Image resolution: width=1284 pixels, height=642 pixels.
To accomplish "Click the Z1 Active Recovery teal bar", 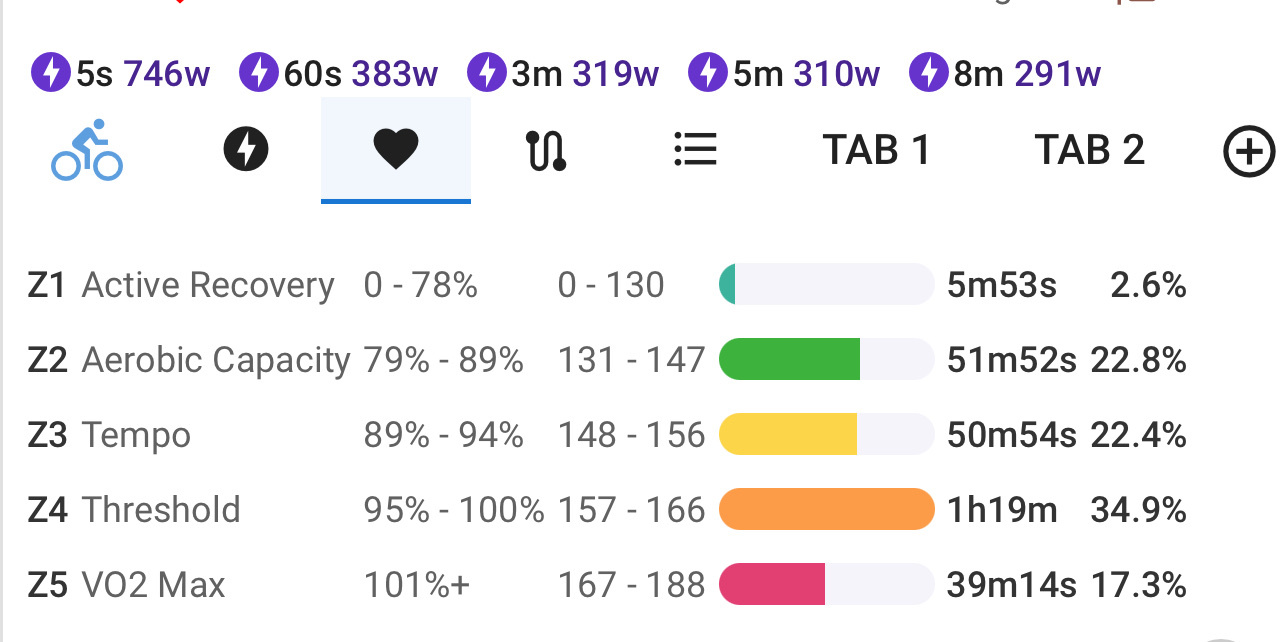I will (728, 285).
